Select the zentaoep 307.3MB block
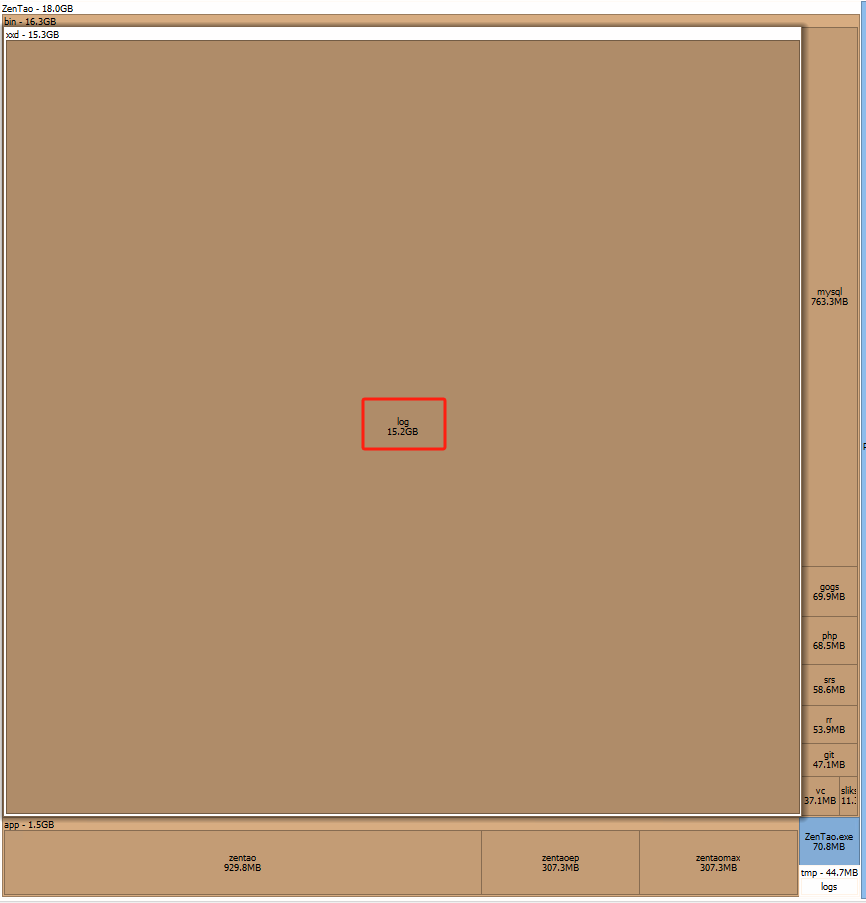 pos(560,863)
